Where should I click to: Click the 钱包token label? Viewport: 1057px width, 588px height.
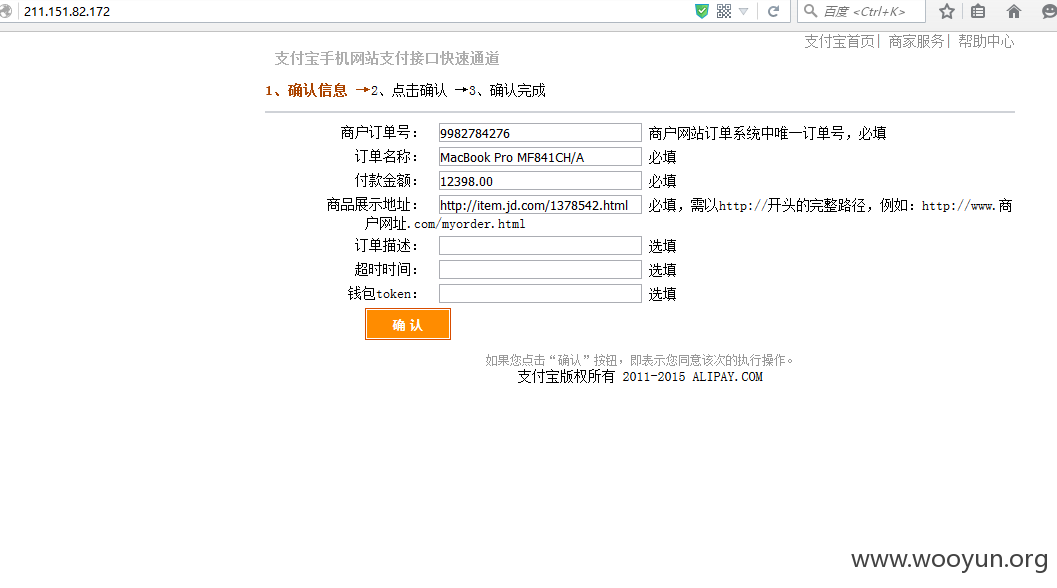point(383,293)
